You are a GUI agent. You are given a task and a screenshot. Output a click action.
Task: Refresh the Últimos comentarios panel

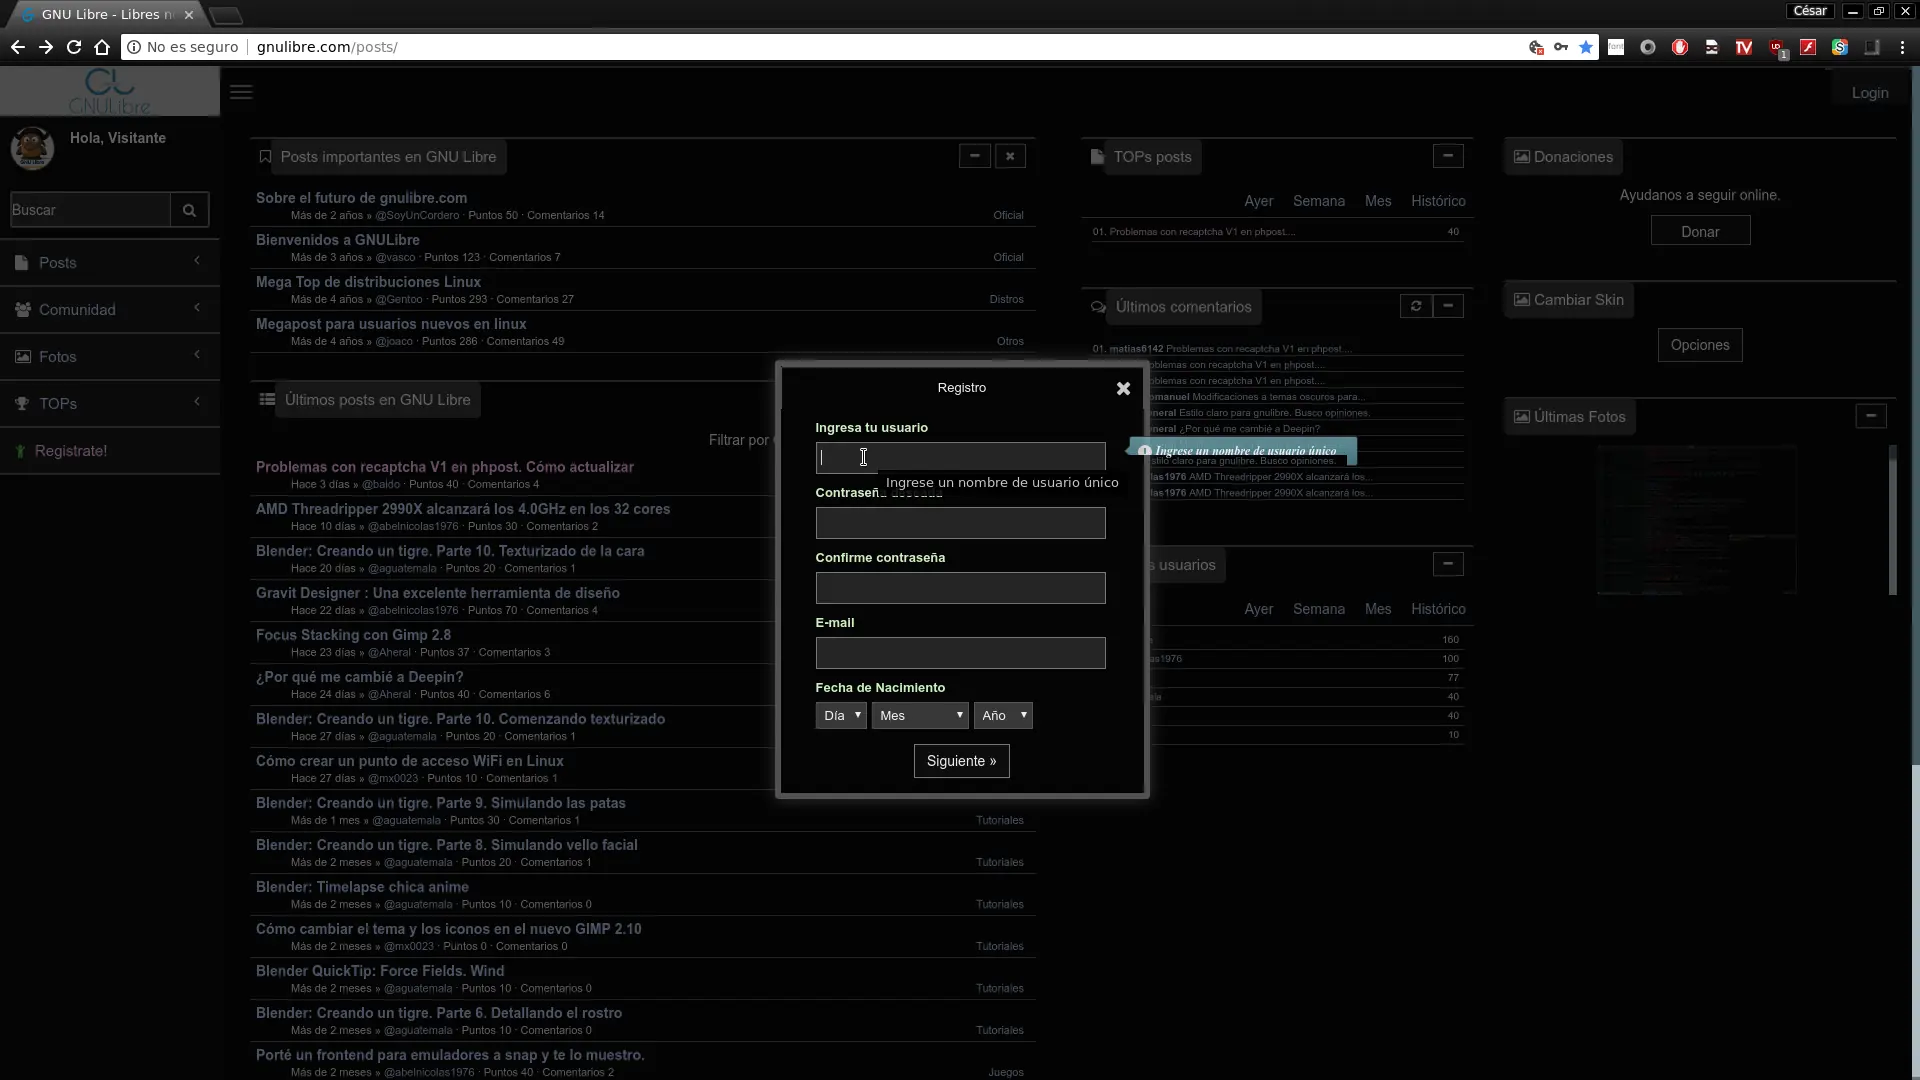(x=1416, y=306)
